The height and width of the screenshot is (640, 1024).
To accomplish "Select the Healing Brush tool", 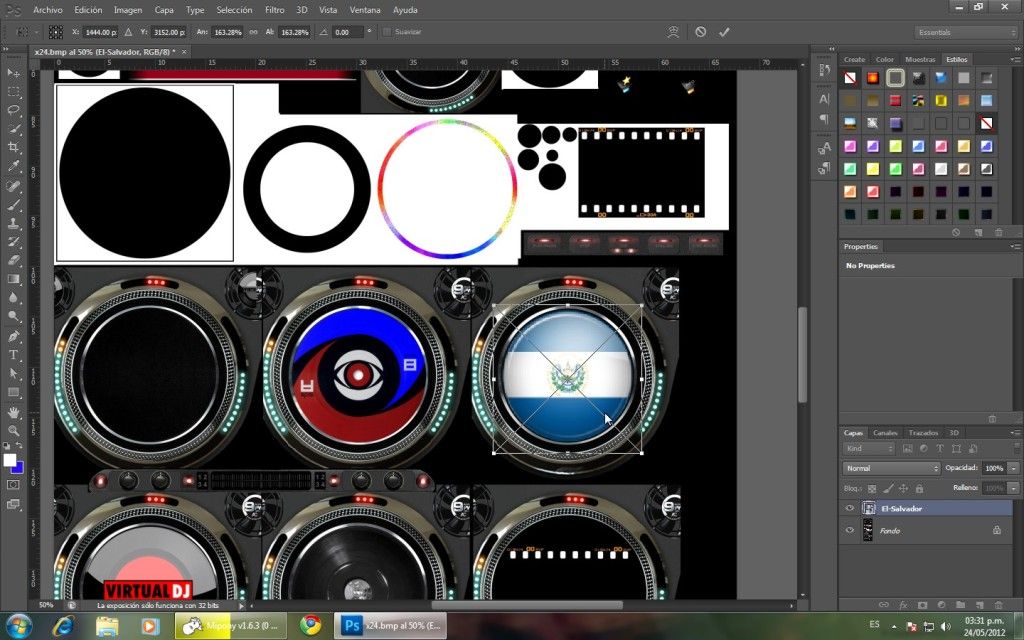I will click(x=13, y=186).
